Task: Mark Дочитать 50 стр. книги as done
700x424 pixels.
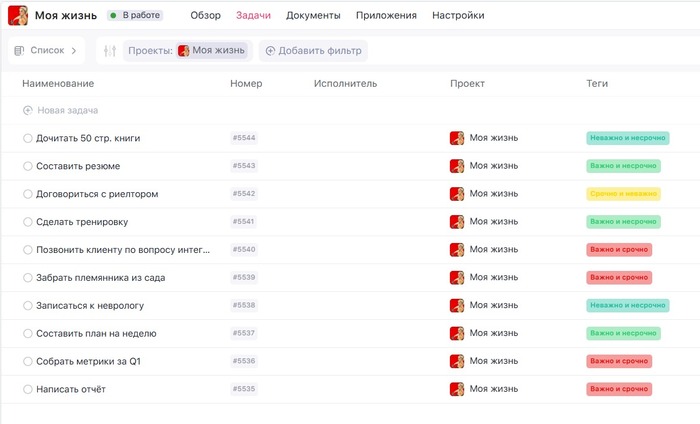Action: click(28, 138)
